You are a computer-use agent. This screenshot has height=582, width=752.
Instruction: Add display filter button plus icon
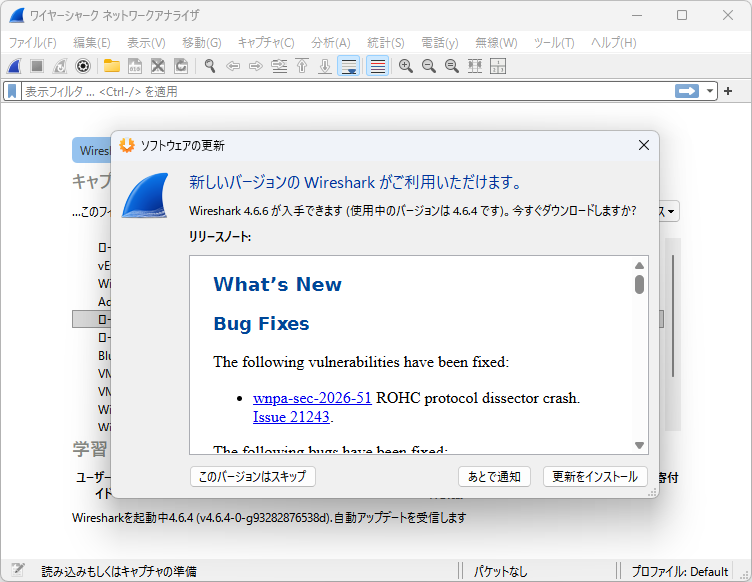[x=728, y=91]
